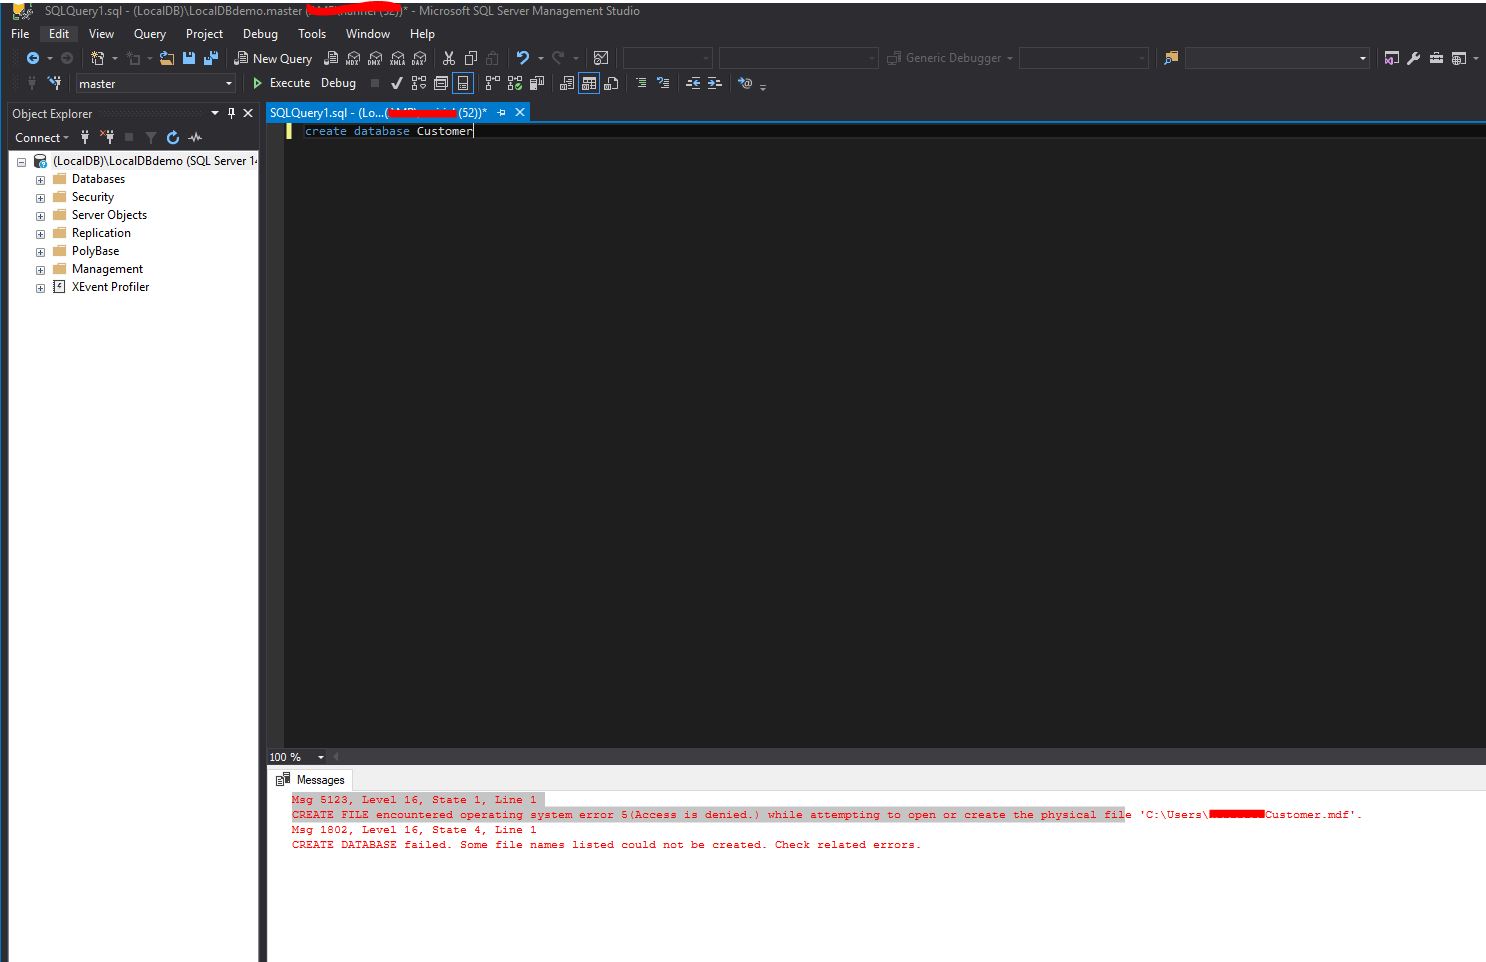Click the Refresh icon in Object Explorer
This screenshot has height=962, width=1486.
pyautogui.click(x=172, y=138)
